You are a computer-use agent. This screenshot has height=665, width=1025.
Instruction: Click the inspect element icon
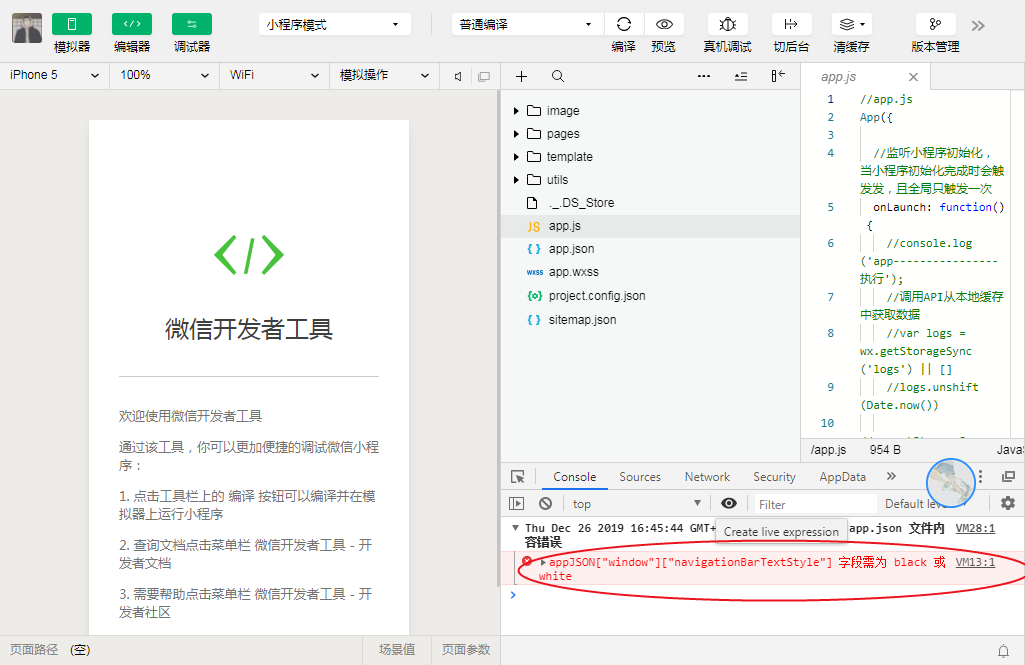(518, 477)
